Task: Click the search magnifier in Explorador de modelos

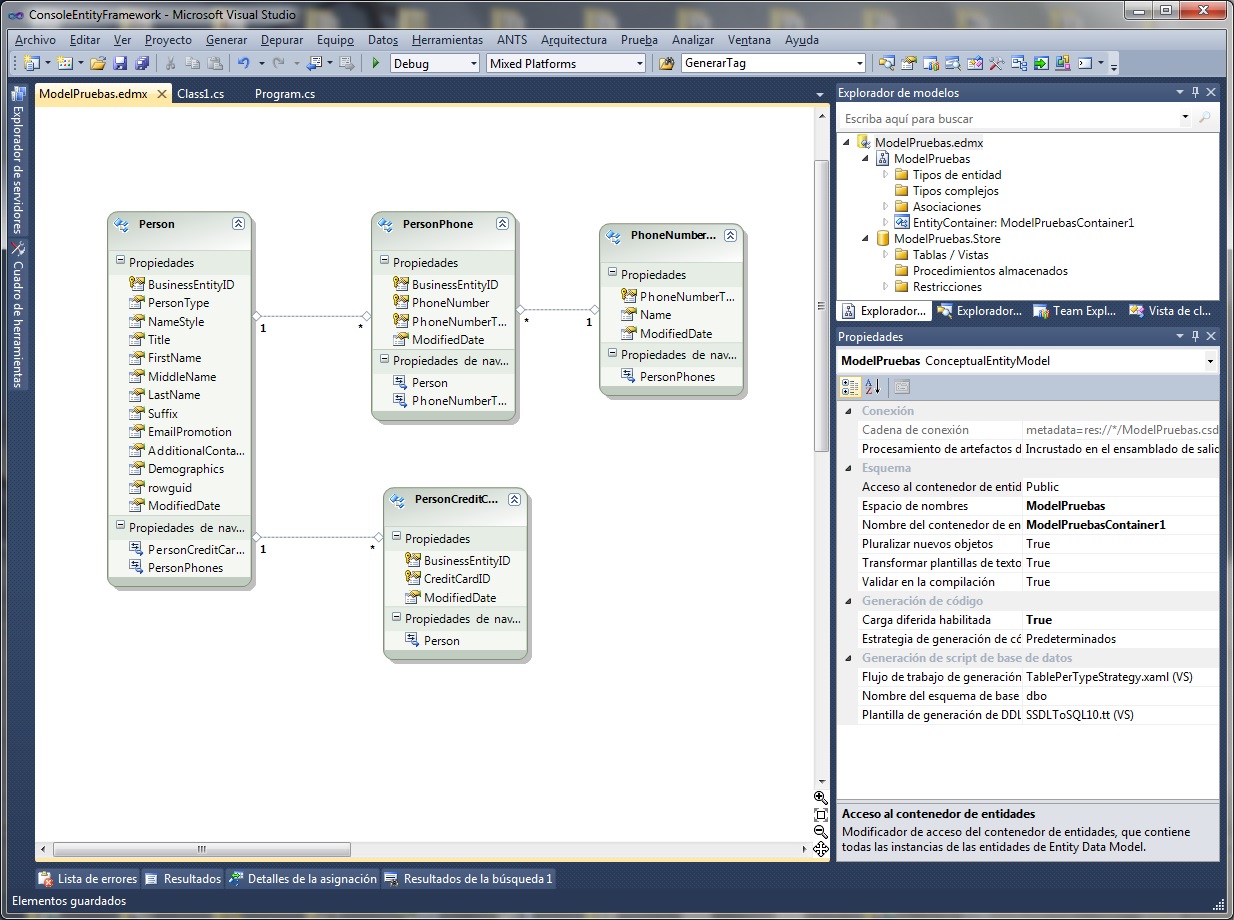Action: tap(1204, 118)
